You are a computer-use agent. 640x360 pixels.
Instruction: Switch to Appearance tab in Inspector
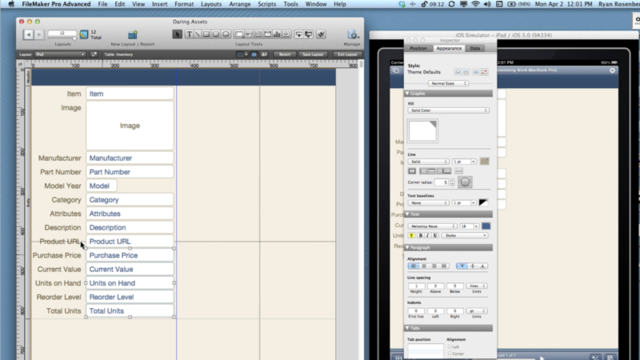[x=449, y=48]
